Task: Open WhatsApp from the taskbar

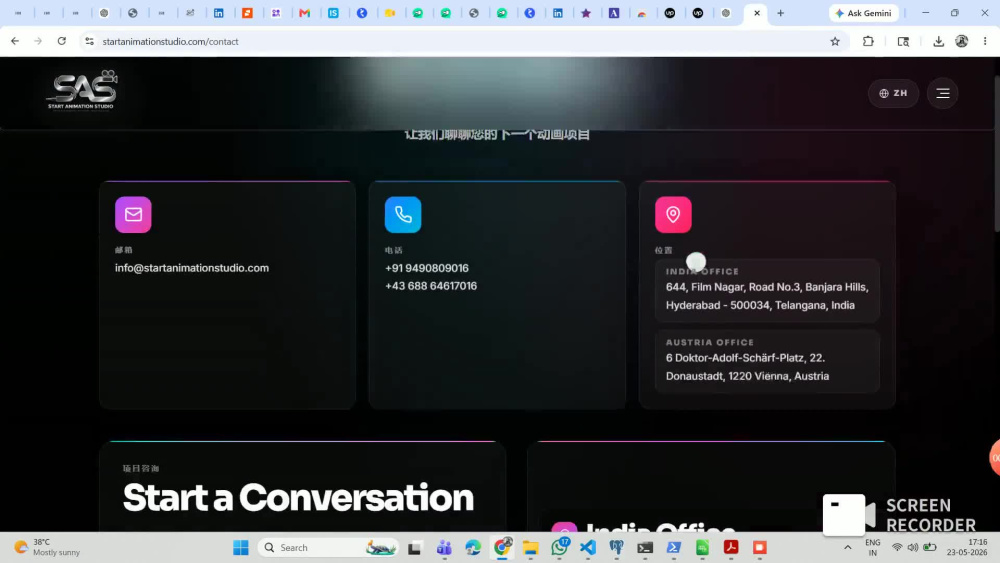Action: pos(560,548)
